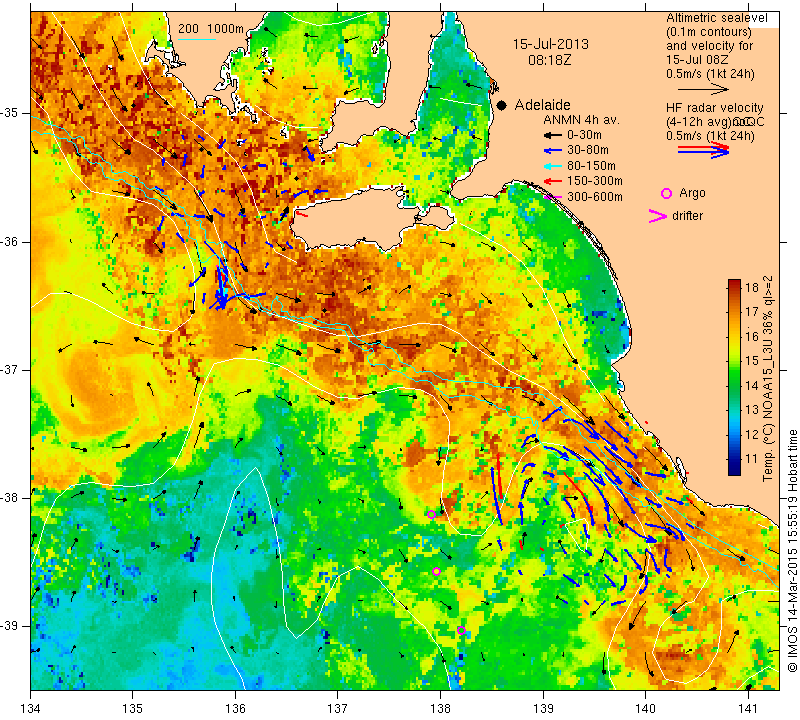Click the colorbar title Temp. NOAA15_L3U text
The width and height of the screenshot is (800, 720).
[x=768, y=379]
